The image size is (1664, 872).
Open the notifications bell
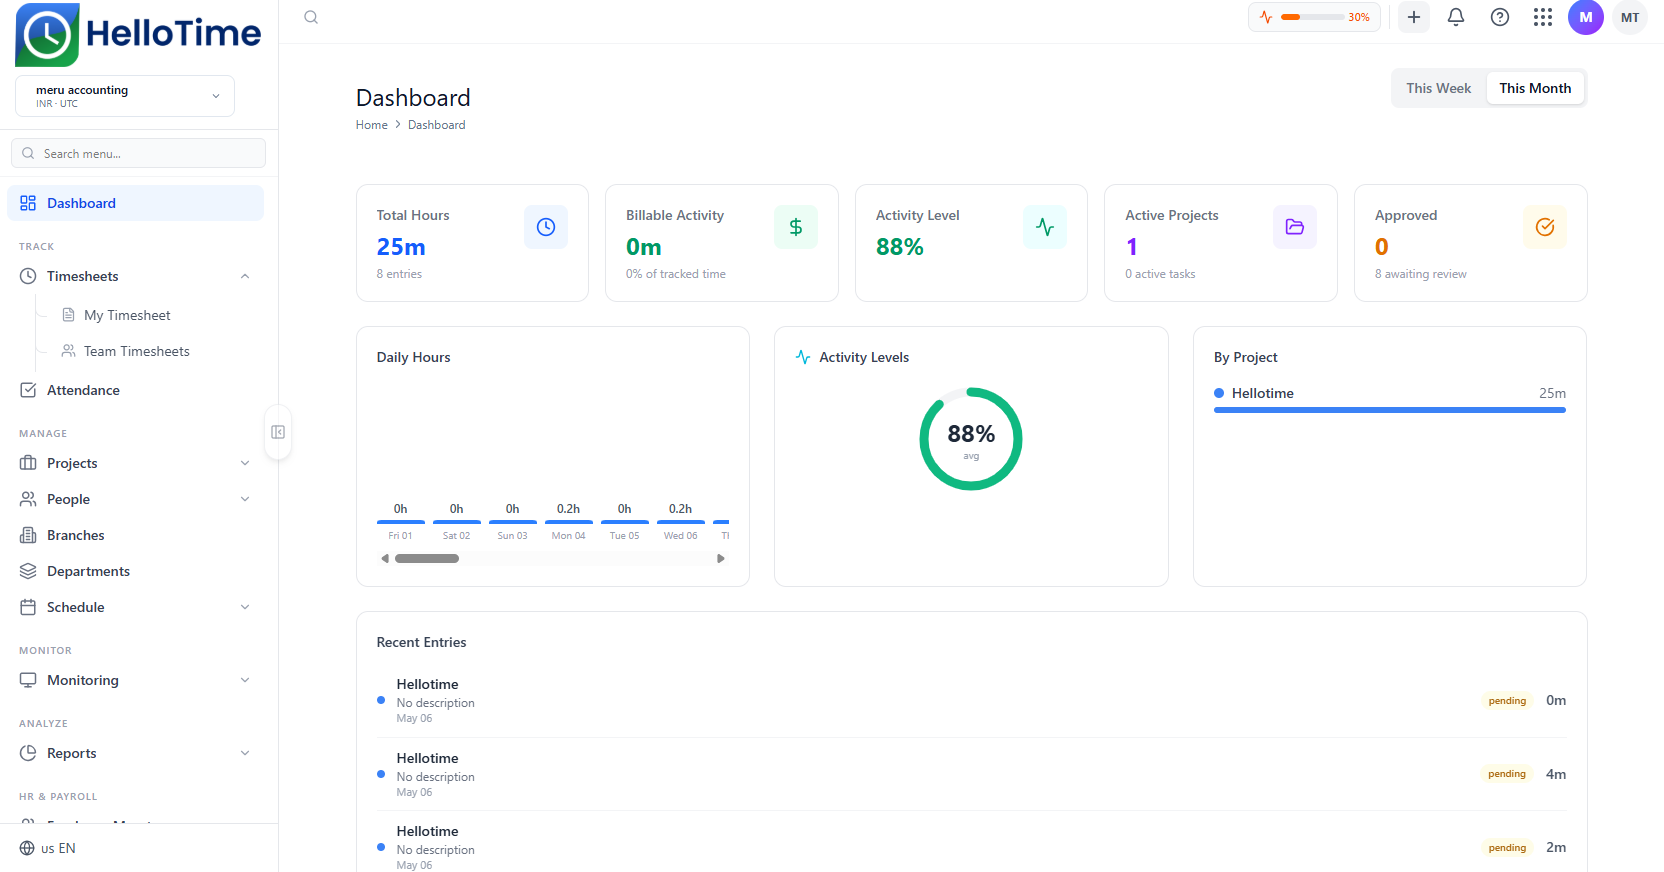(1456, 17)
